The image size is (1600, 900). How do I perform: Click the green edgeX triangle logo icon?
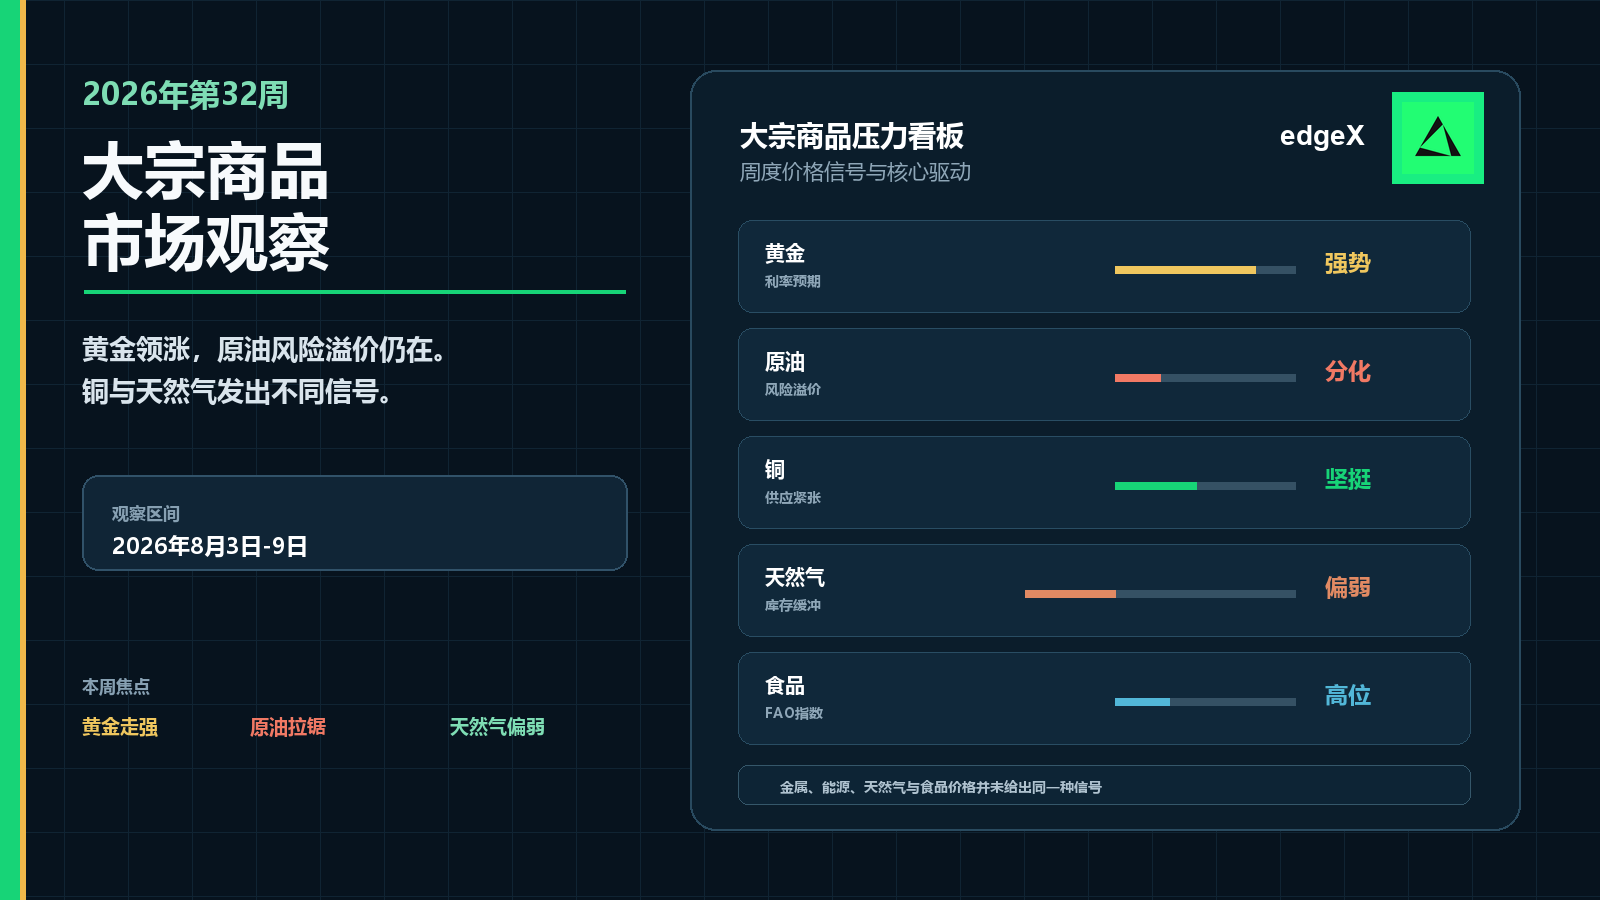pyautogui.click(x=1438, y=138)
